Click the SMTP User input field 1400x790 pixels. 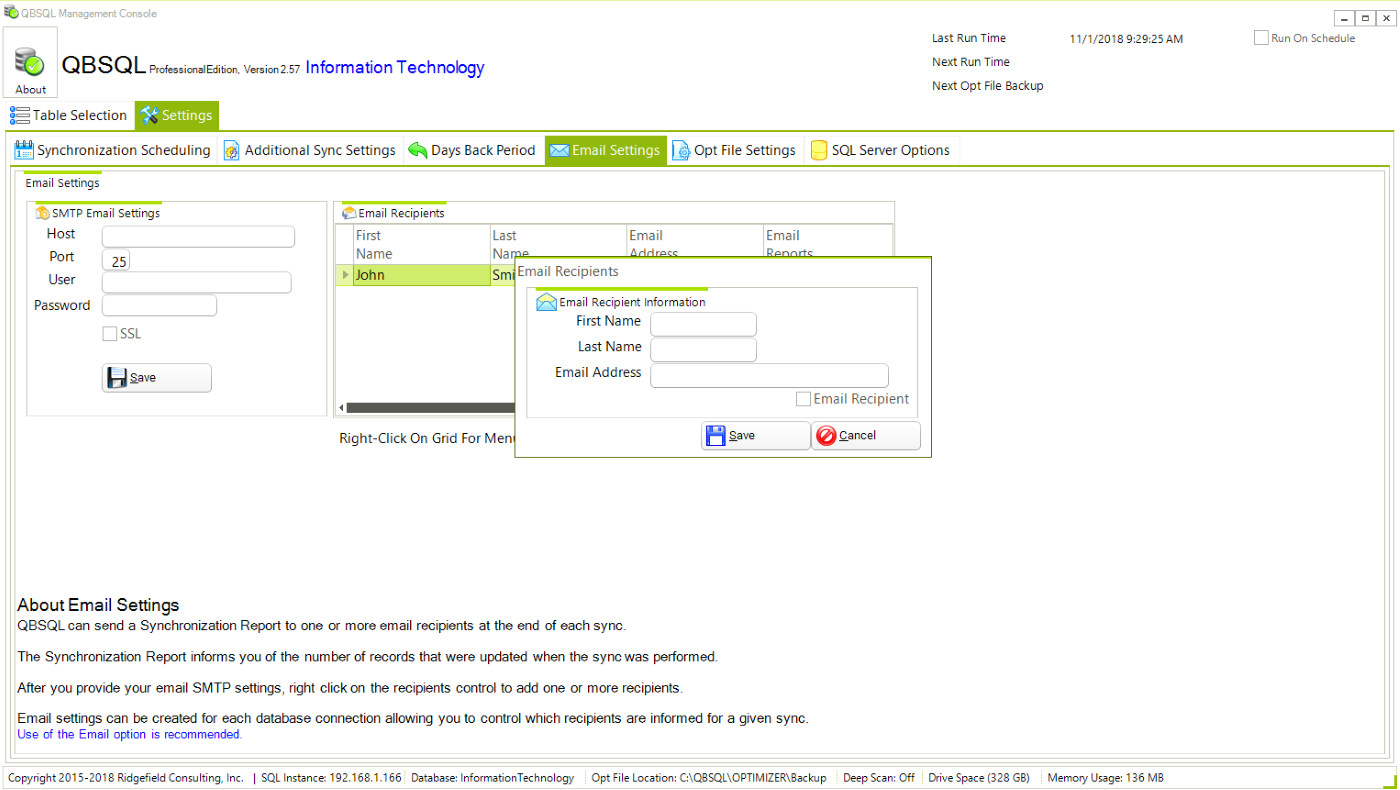tap(197, 282)
